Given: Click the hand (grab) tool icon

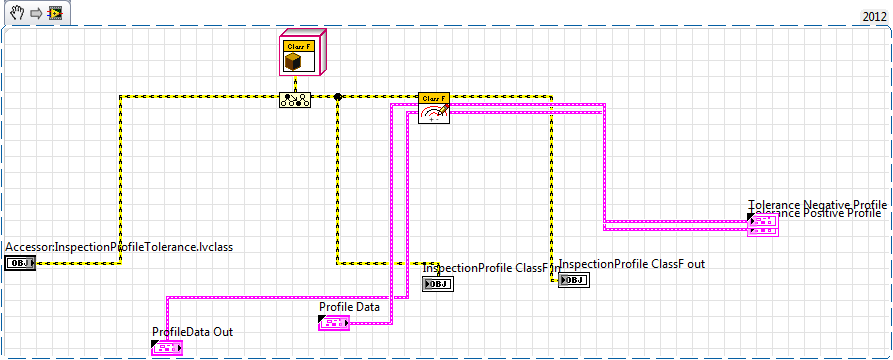Looking at the screenshot, I should tap(17, 13).
